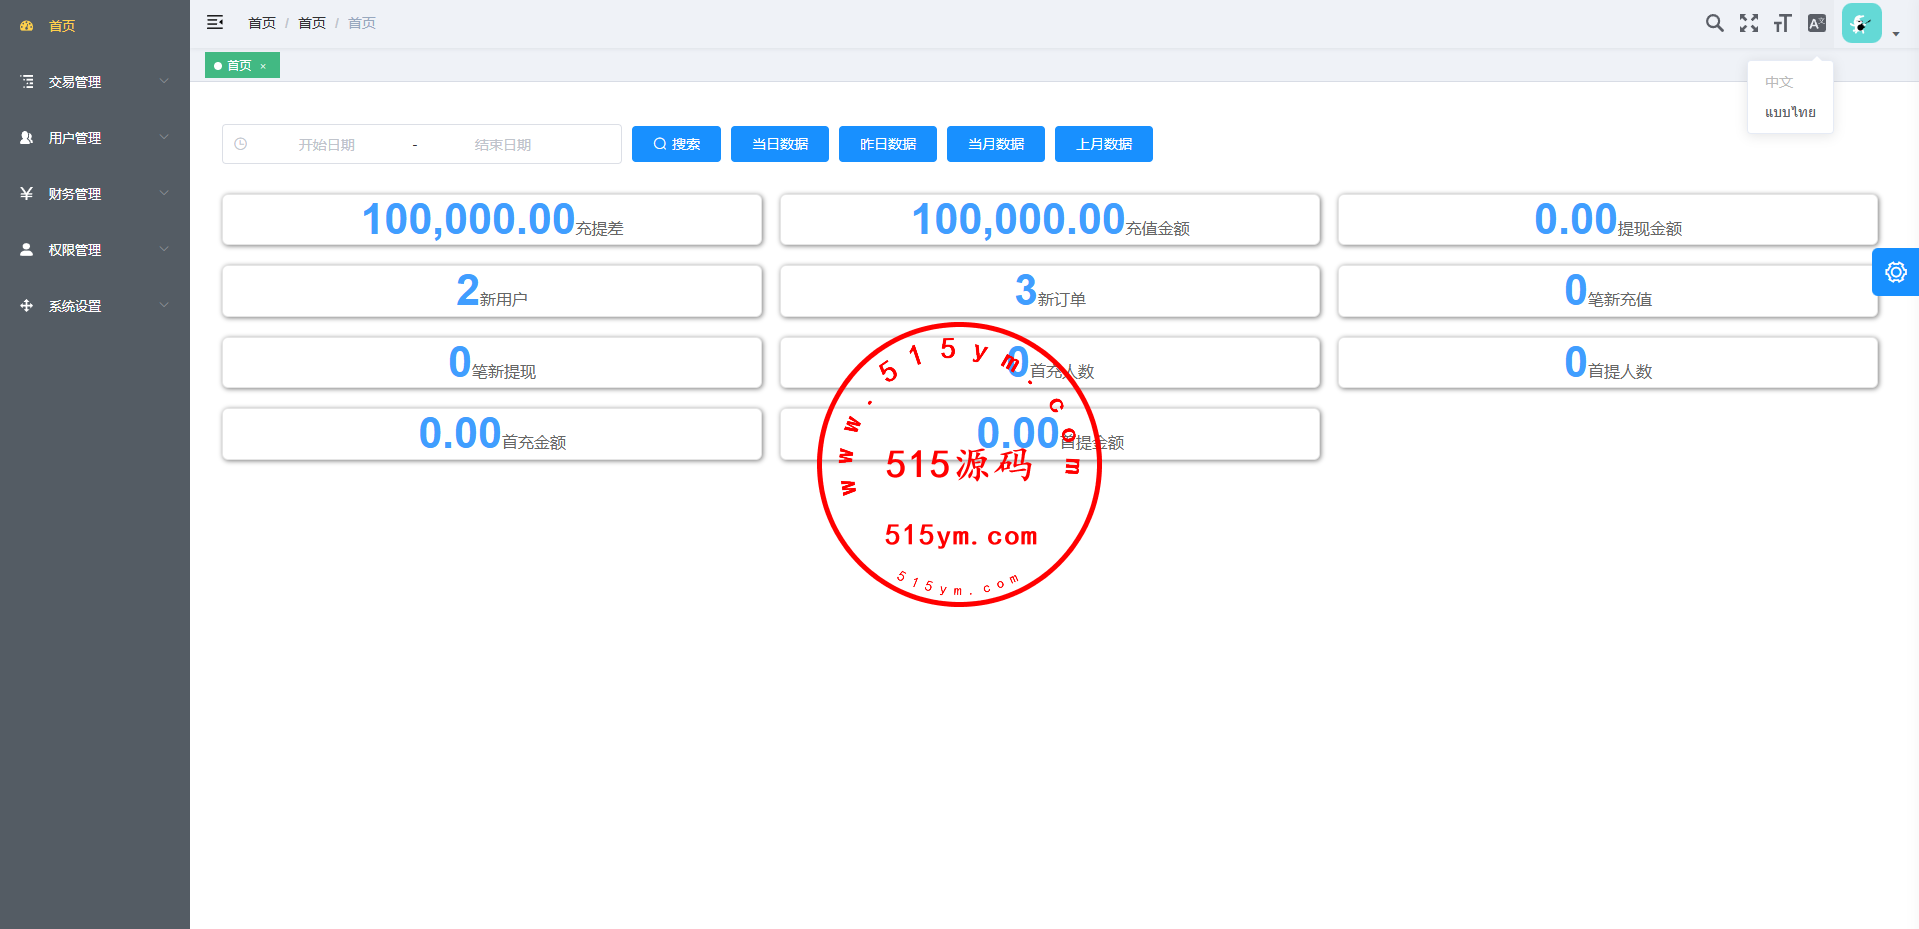Click the 开始日期 start date field
Image resolution: width=1919 pixels, height=929 pixels.
(327, 145)
